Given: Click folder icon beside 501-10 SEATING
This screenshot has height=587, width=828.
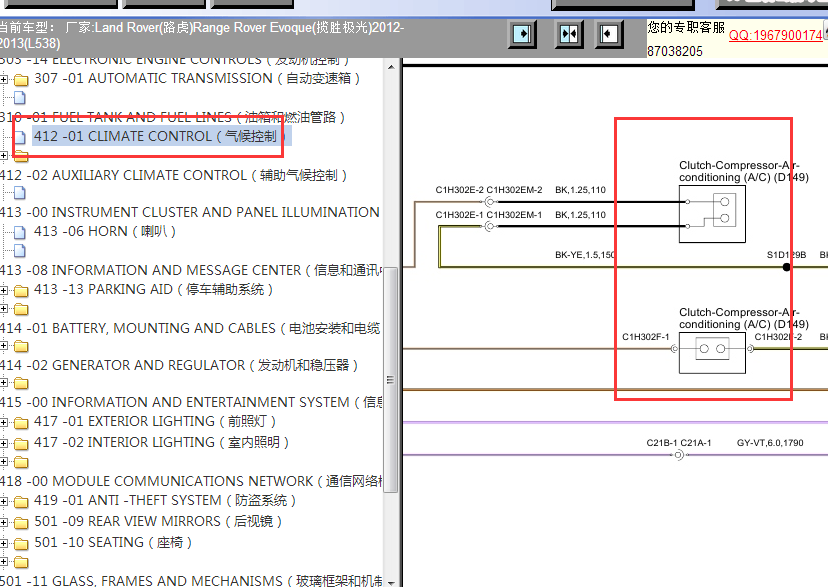Looking at the screenshot, I should (21, 544).
